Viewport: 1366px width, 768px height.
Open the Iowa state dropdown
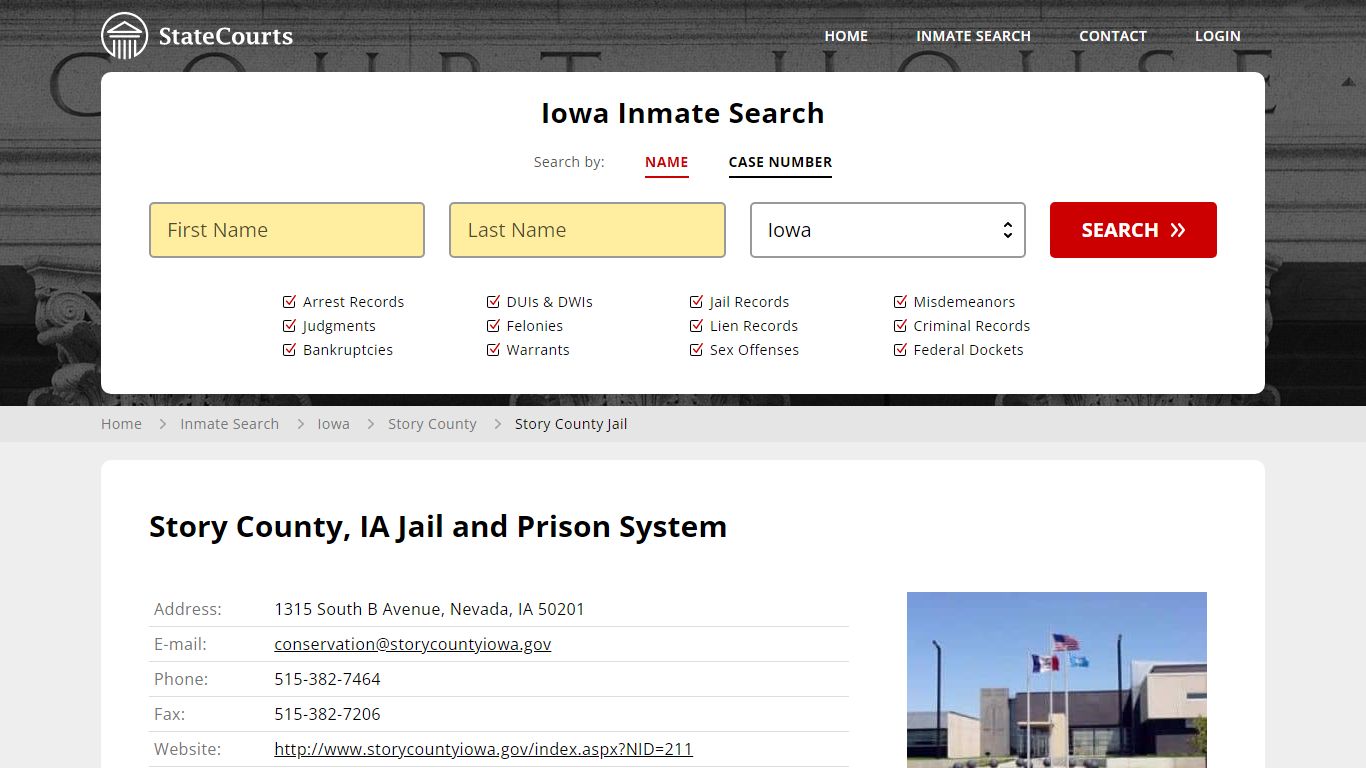[888, 230]
